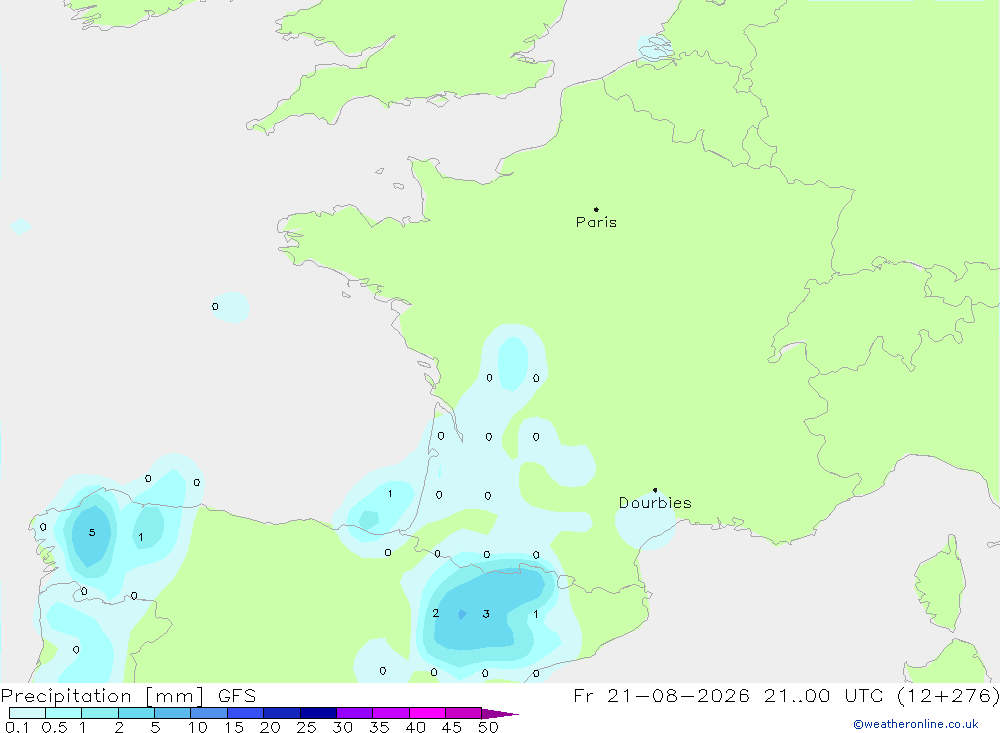The width and height of the screenshot is (1000, 733).
Task: Pick the 1–2 legend color swatch
Action: (x=100, y=713)
